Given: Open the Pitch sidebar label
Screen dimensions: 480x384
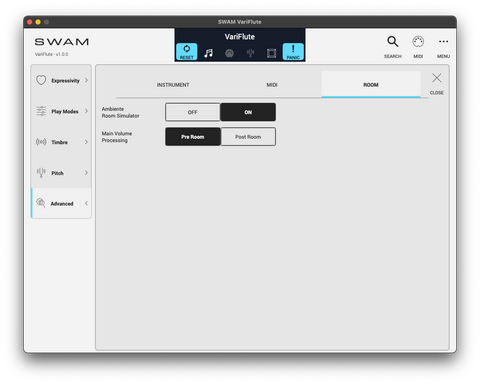Looking at the screenshot, I should 57,173.
